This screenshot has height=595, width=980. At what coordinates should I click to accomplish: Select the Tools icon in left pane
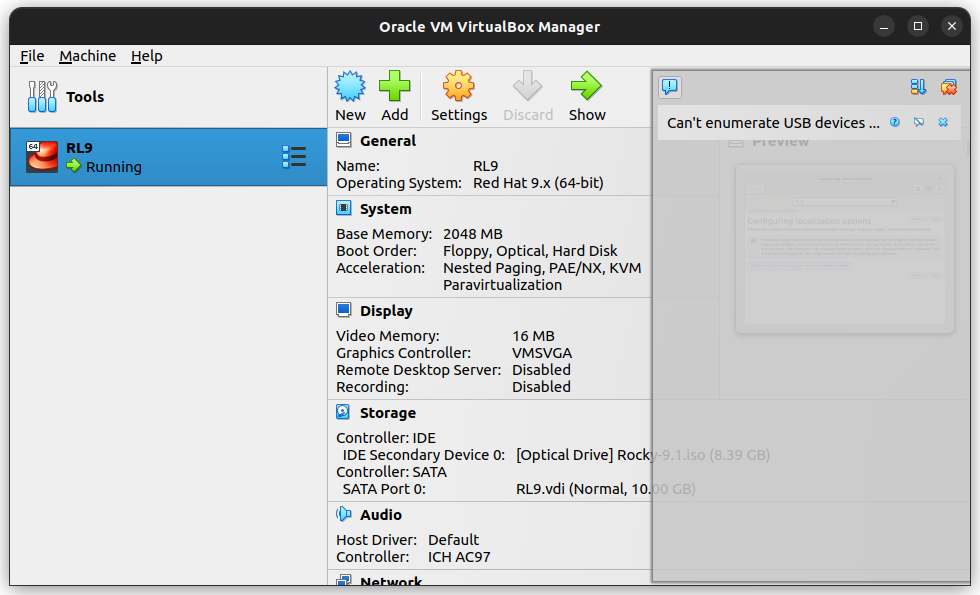42,97
